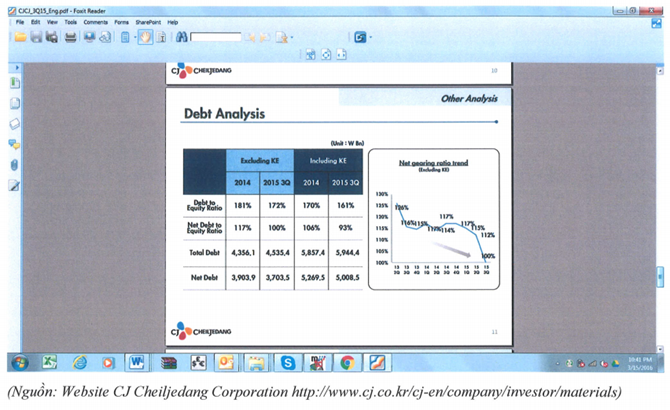Open the Comments panel in sidebar
The height and width of the screenshot is (410, 670).
(14, 143)
